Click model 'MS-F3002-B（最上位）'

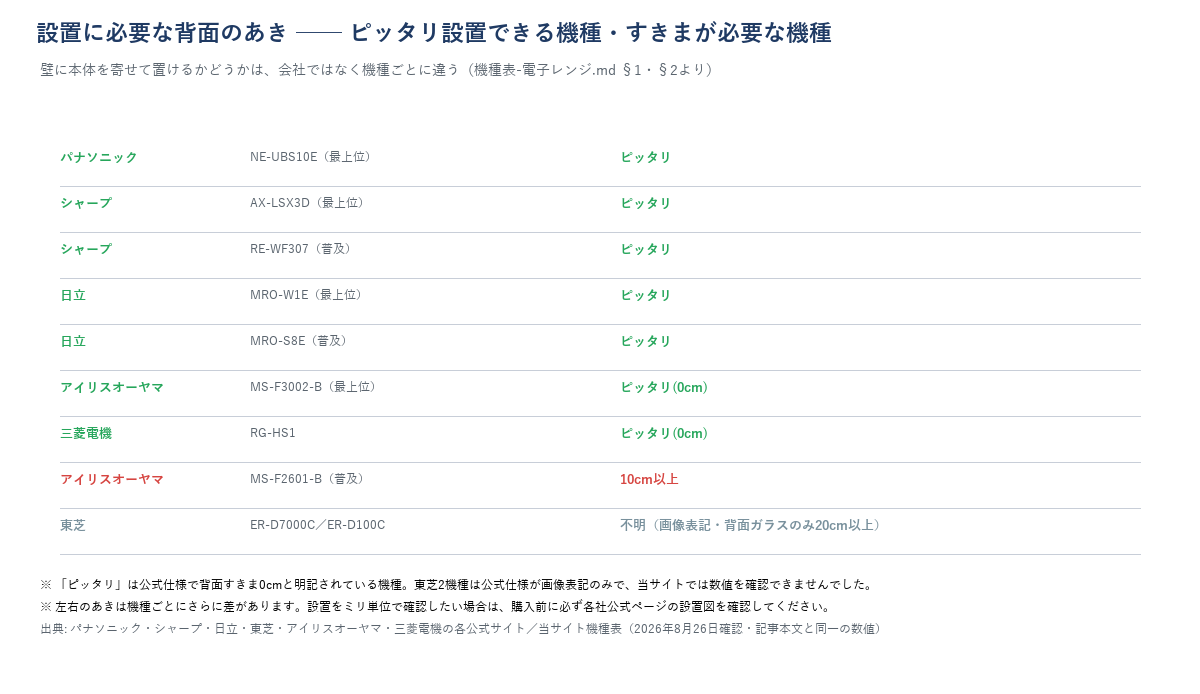pyautogui.click(x=316, y=387)
